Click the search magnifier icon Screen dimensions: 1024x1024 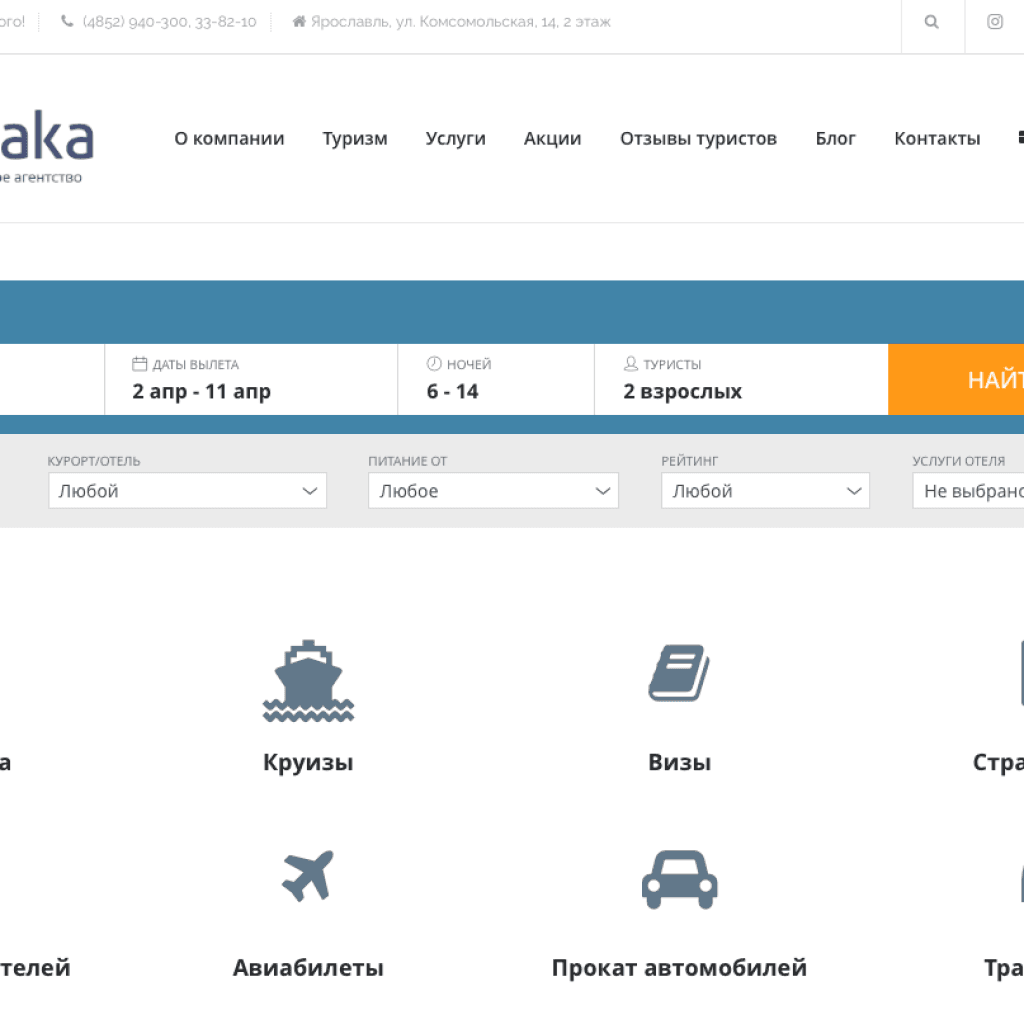tap(932, 22)
